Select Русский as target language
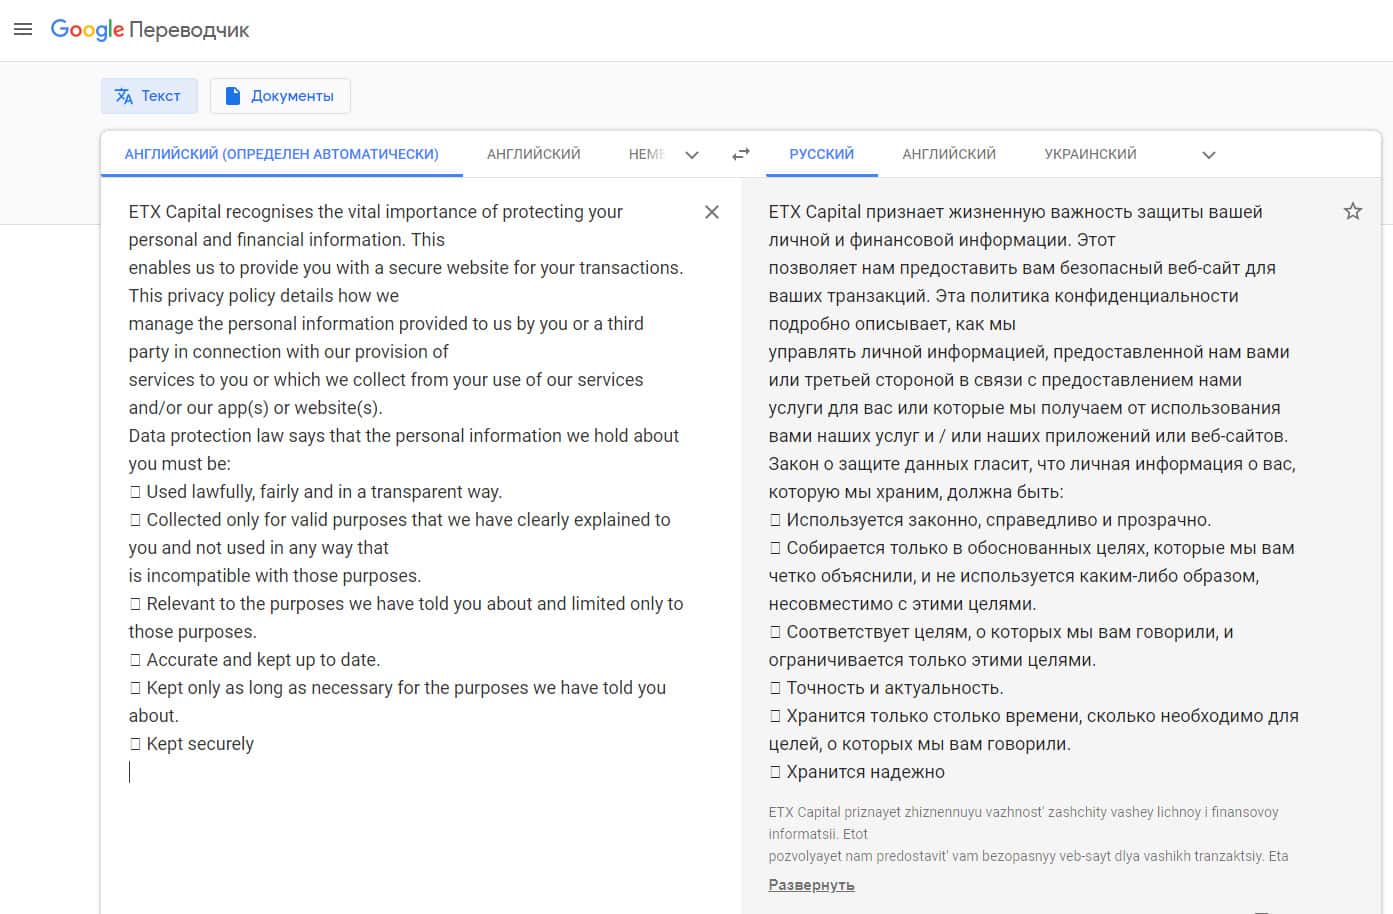This screenshot has width=1393, height=914. [822, 154]
